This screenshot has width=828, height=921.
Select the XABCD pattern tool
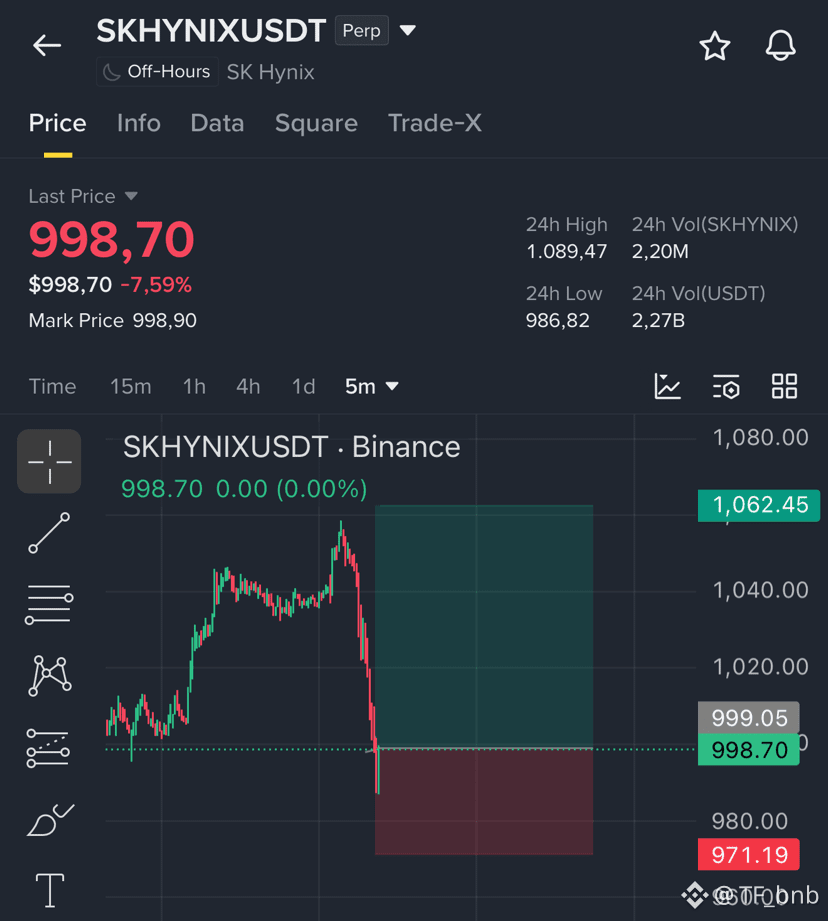[49, 675]
